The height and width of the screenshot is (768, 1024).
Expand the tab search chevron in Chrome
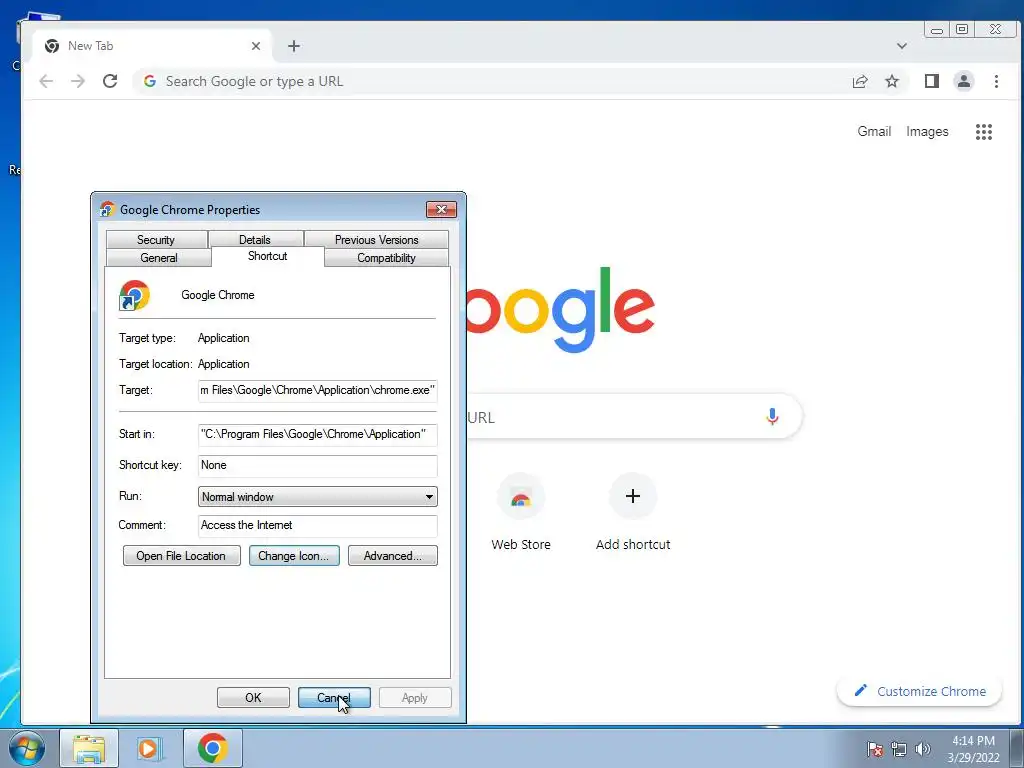[x=902, y=46]
